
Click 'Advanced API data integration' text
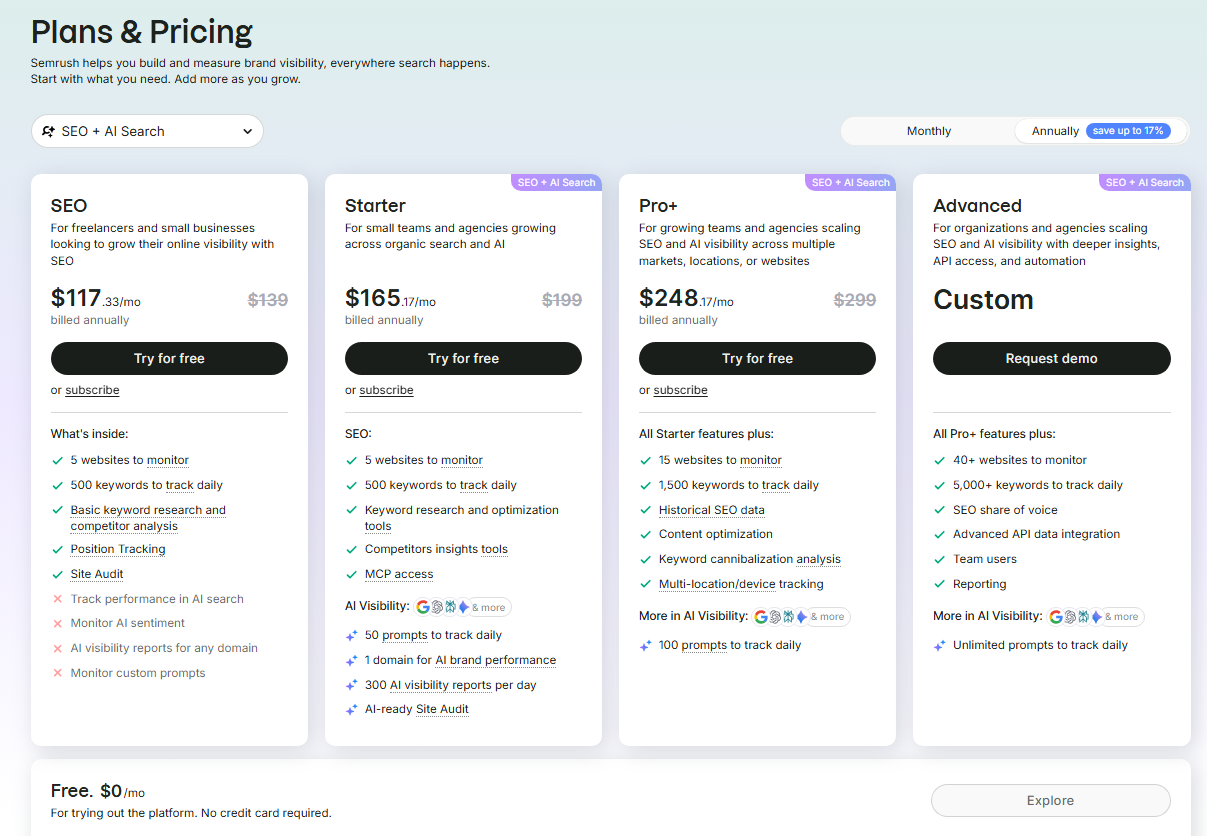pyautogui.click(x=1037, y=534)
